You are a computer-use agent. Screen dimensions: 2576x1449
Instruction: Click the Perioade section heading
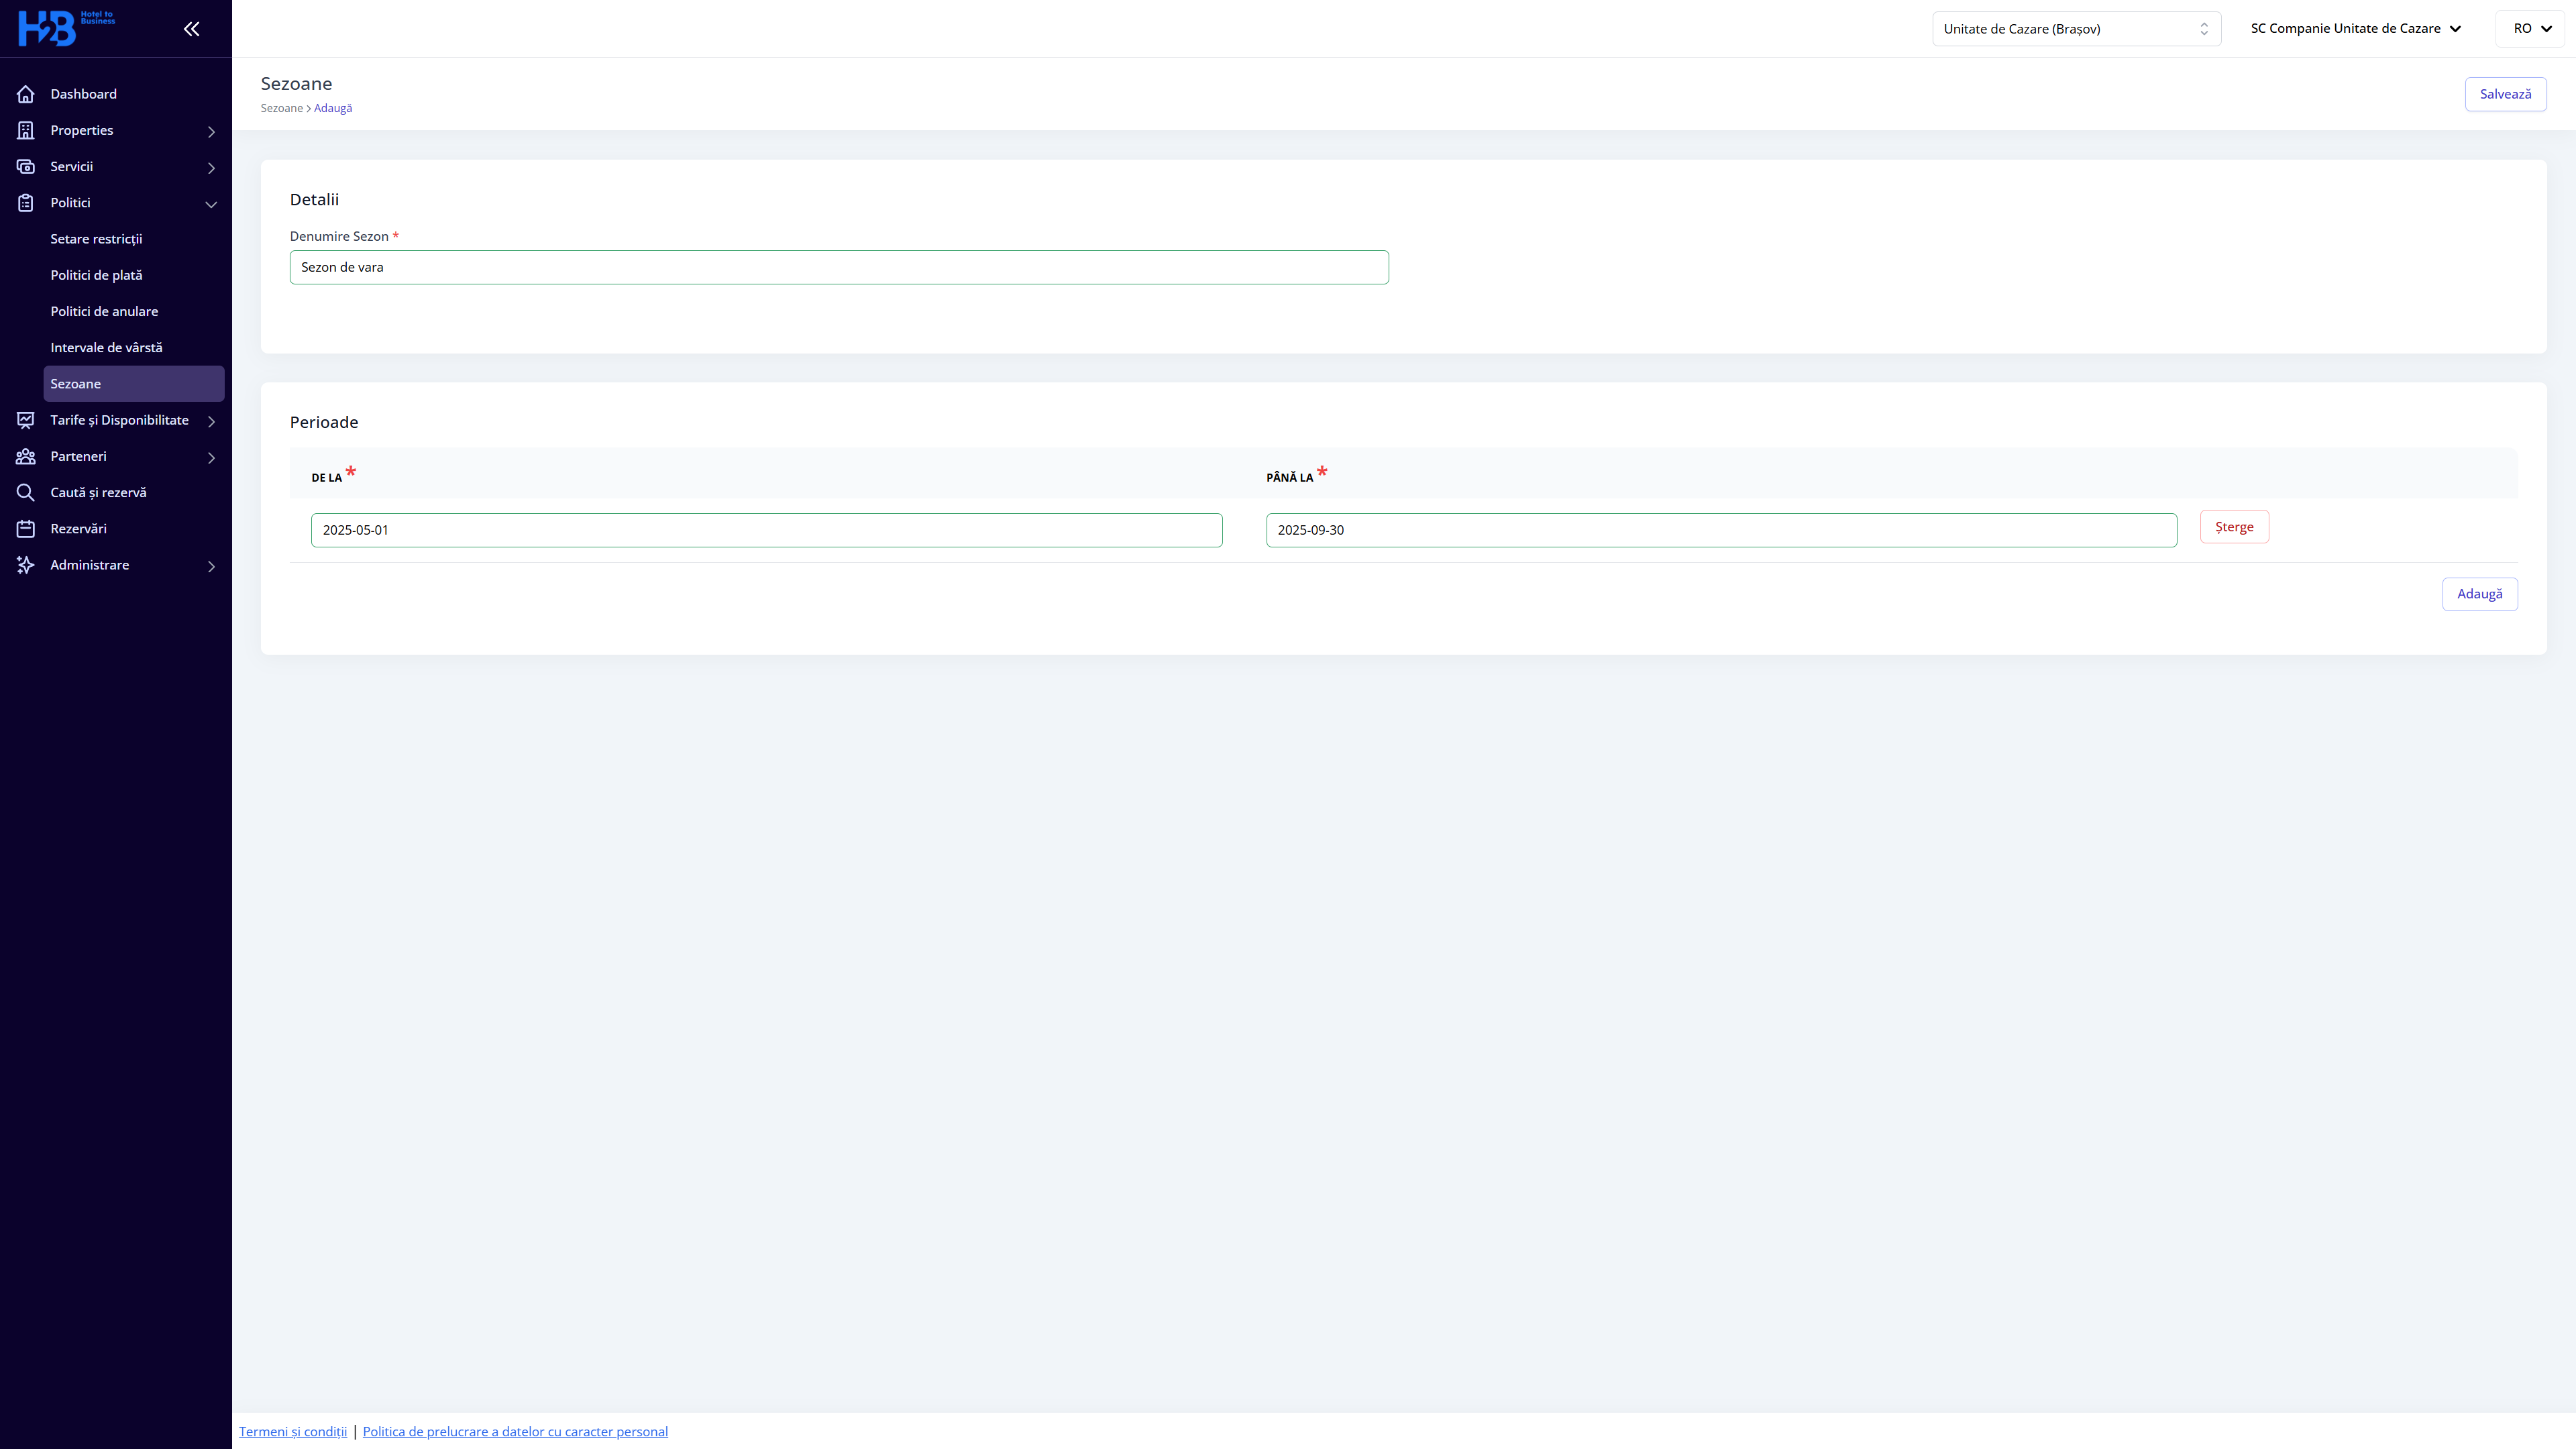coord(324,422)
